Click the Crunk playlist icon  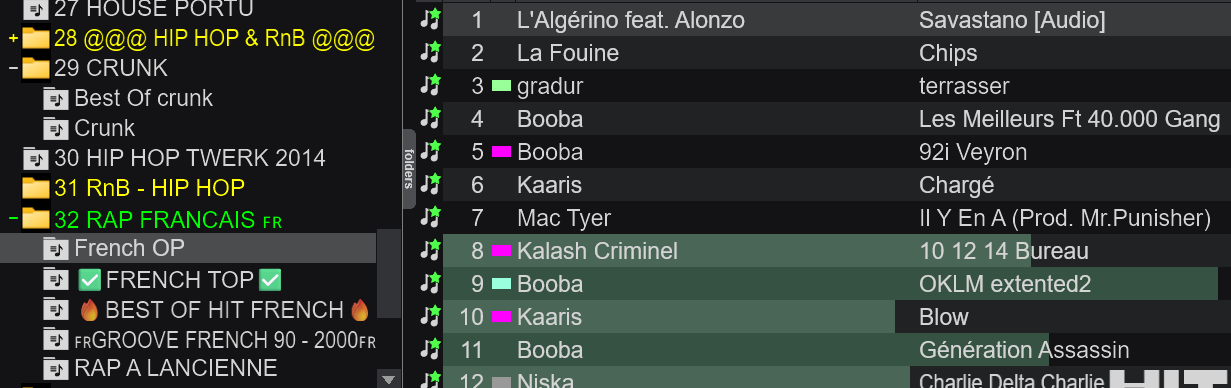[x=55, y=128]
